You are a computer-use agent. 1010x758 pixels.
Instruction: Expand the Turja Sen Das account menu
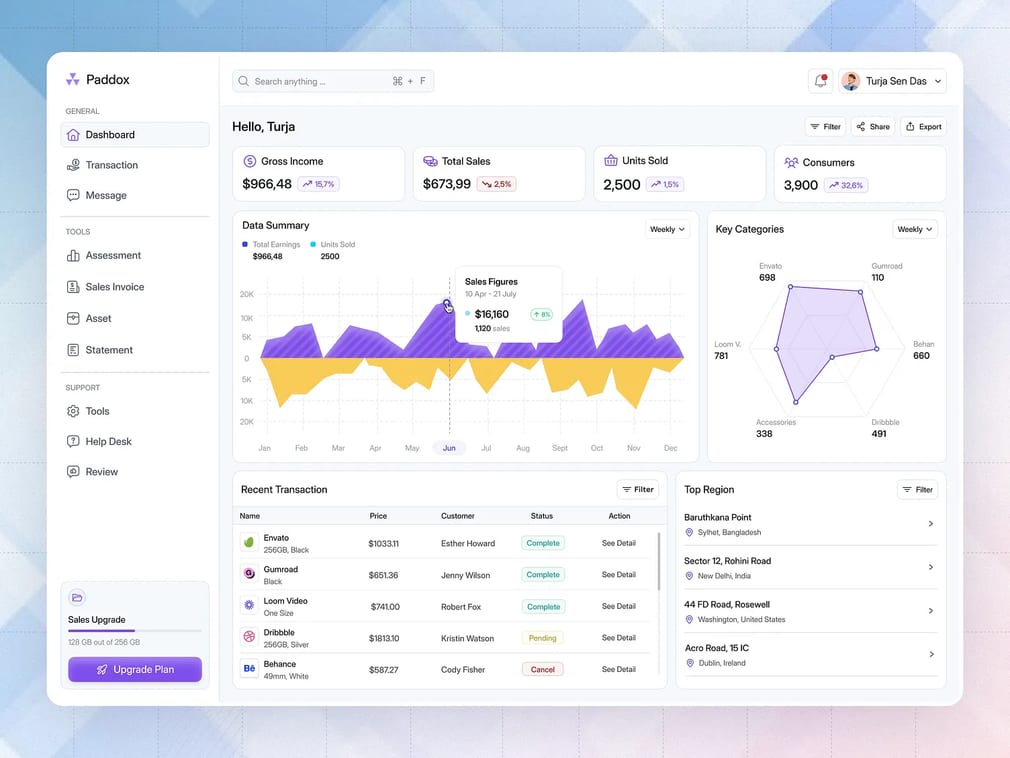click(x=938, y=81)
